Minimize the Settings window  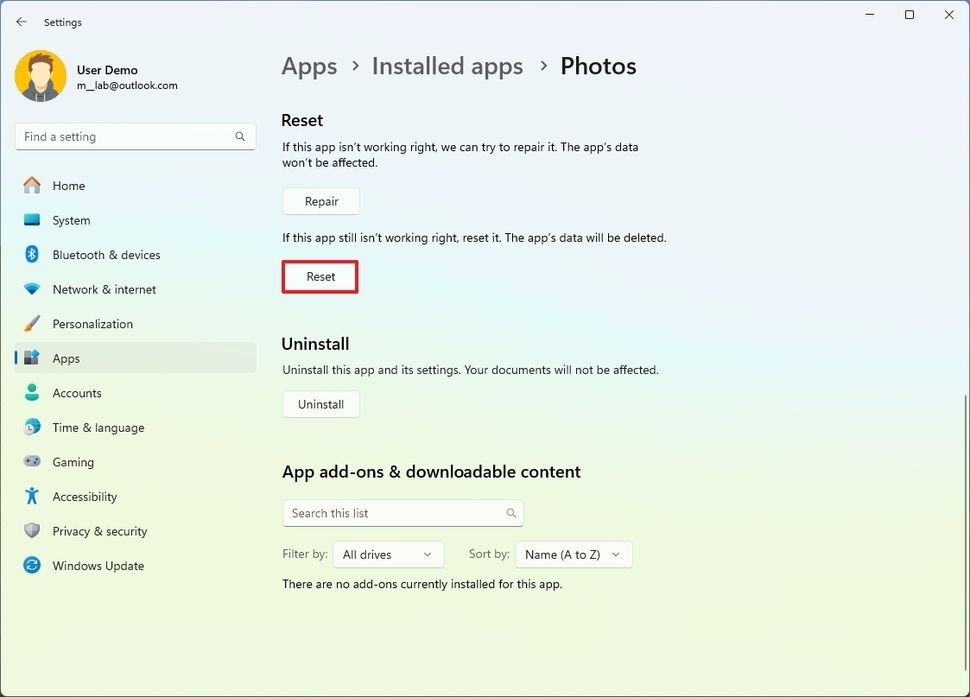(870, 14)
